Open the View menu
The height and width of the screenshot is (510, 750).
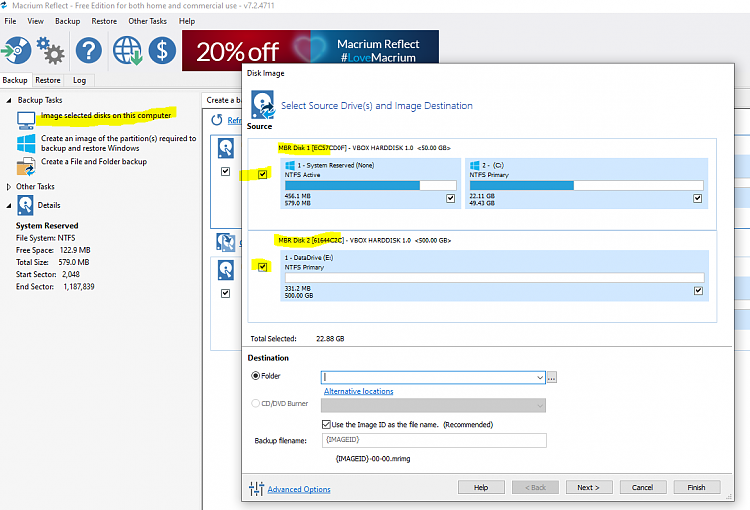[x=35, y=21]
